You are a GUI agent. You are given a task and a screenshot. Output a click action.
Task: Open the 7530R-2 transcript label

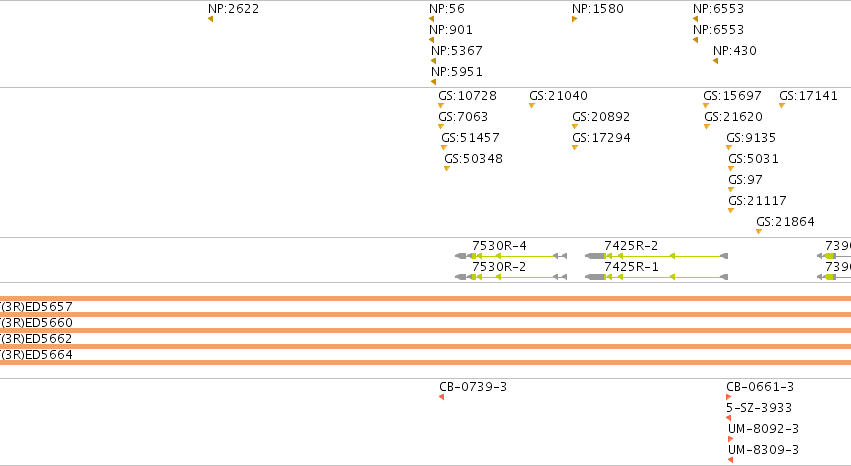click(x=499, y=267)
